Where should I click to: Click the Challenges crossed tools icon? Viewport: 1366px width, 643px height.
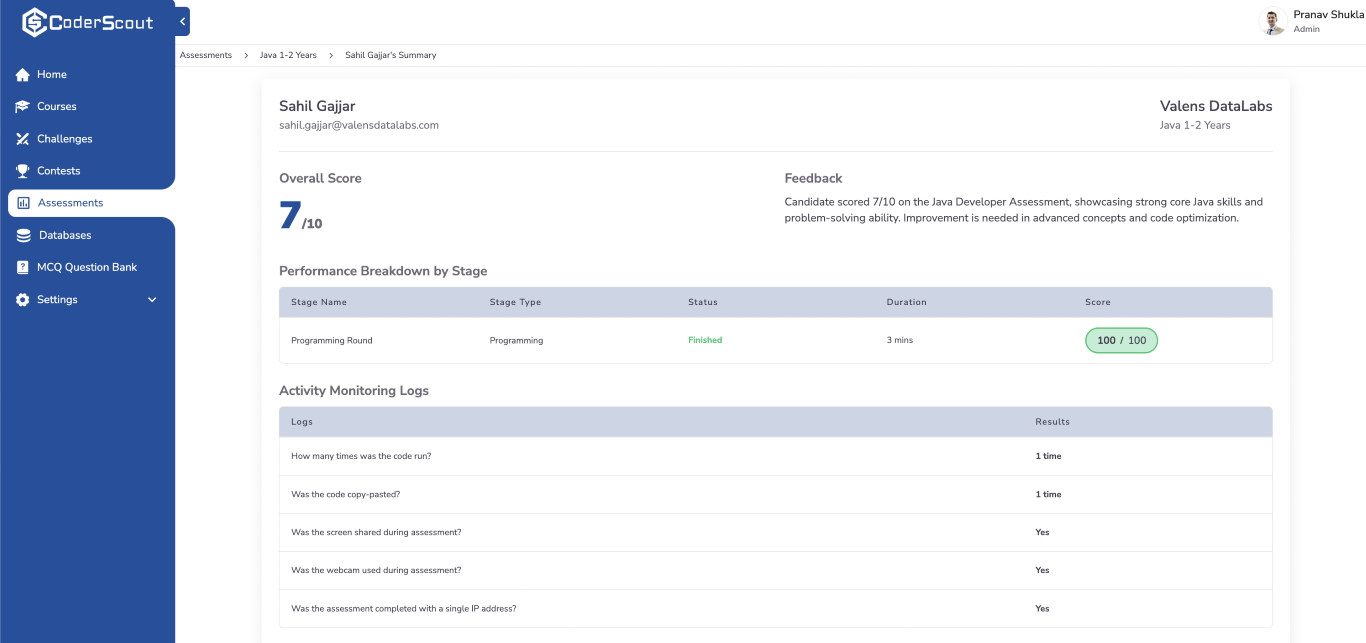[x=23, y=139]
